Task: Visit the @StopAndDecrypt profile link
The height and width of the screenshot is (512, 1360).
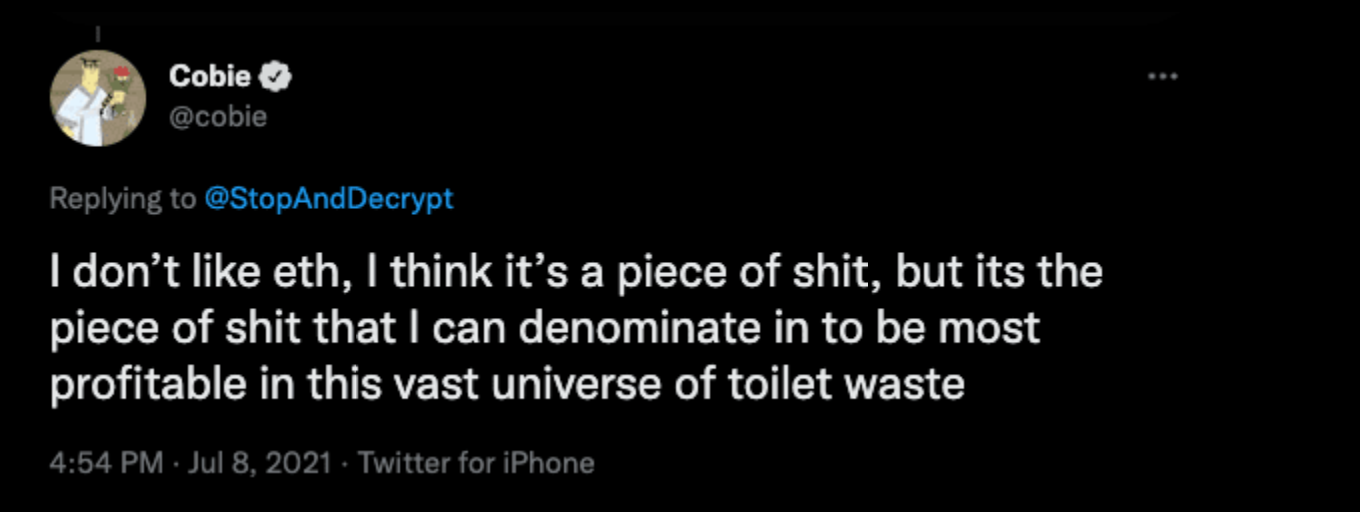Action: coord(328,199)
